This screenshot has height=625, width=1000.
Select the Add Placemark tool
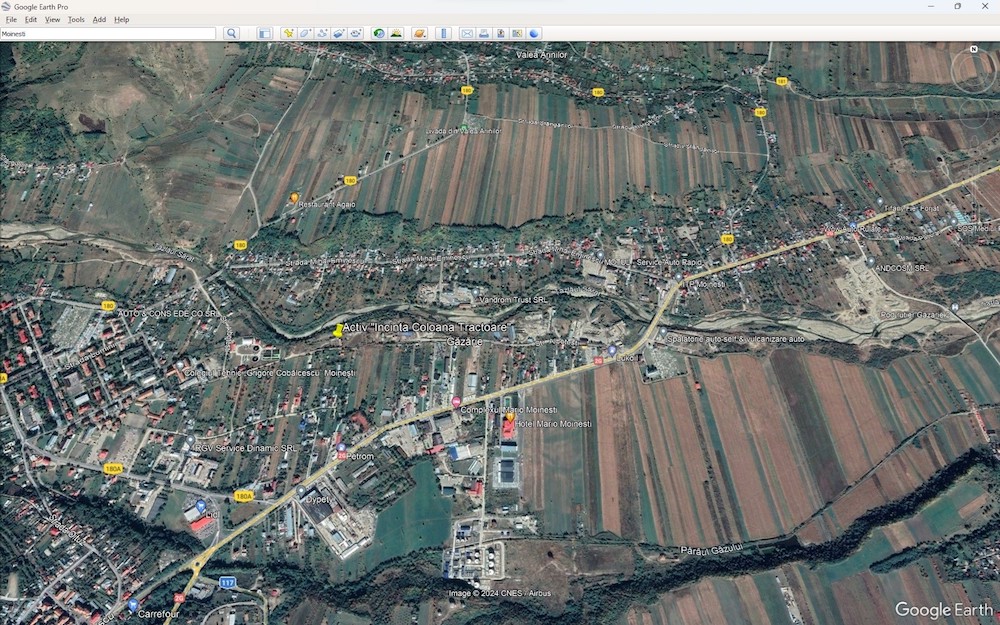(x=289, y=33)
